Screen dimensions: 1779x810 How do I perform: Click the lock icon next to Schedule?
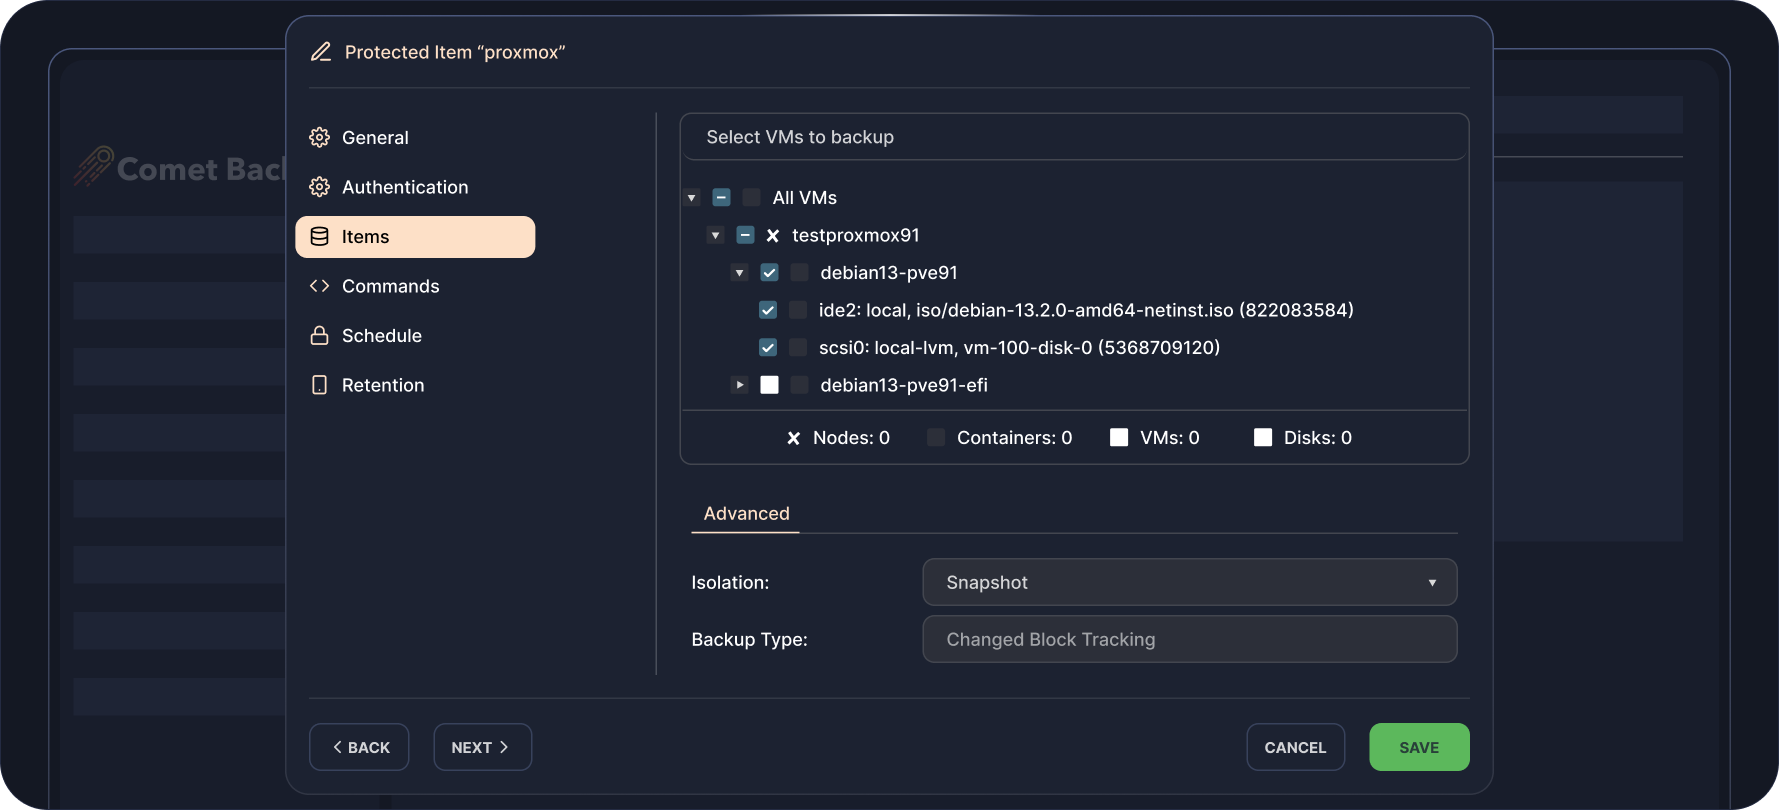319,336
